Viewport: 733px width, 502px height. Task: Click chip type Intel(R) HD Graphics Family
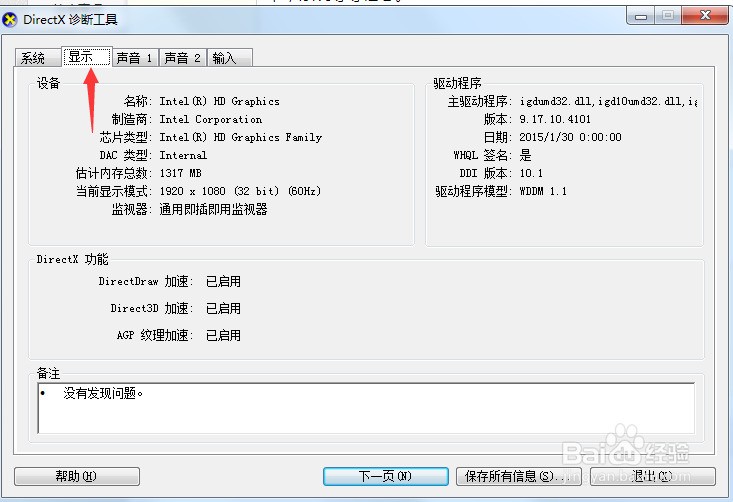click(240, 137)
